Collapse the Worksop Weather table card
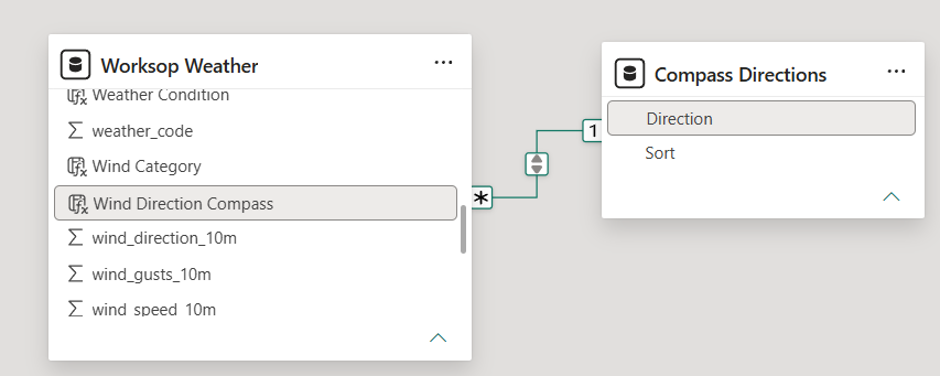The image size is (940, 376). pos(438,338)
